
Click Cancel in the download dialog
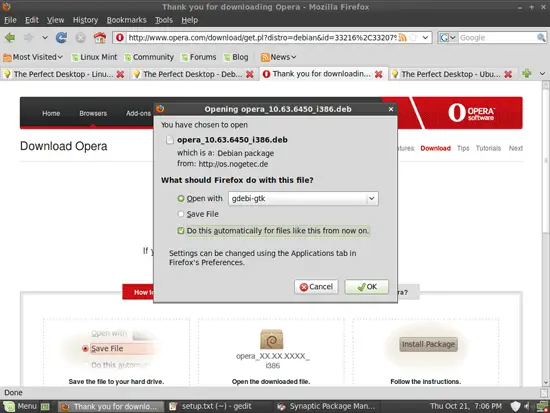pyautogui.click(x=316, y=287)
